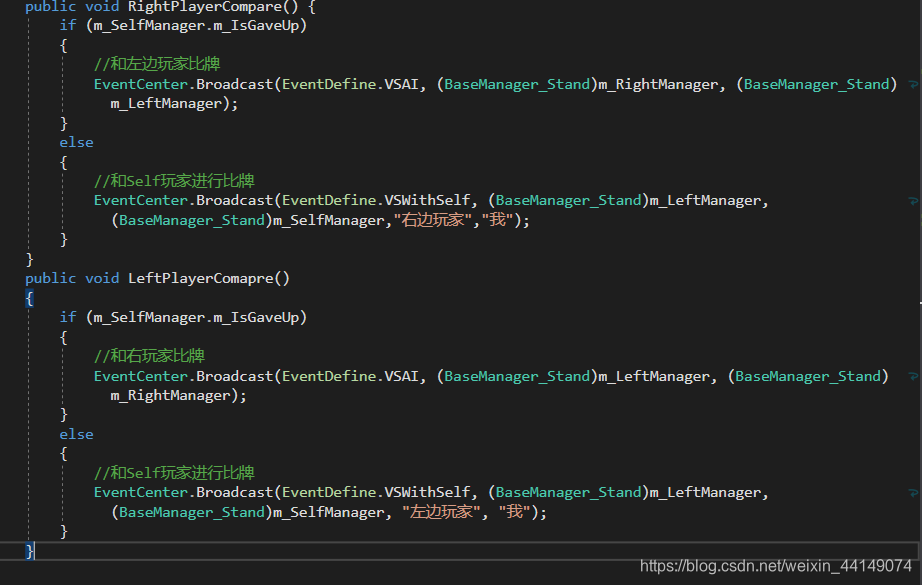Image resolution: width=922 pixels, height=585 pixels.
Task: Click "public" keyword before LeftPlayerComapre
Action: click(51, 278)
